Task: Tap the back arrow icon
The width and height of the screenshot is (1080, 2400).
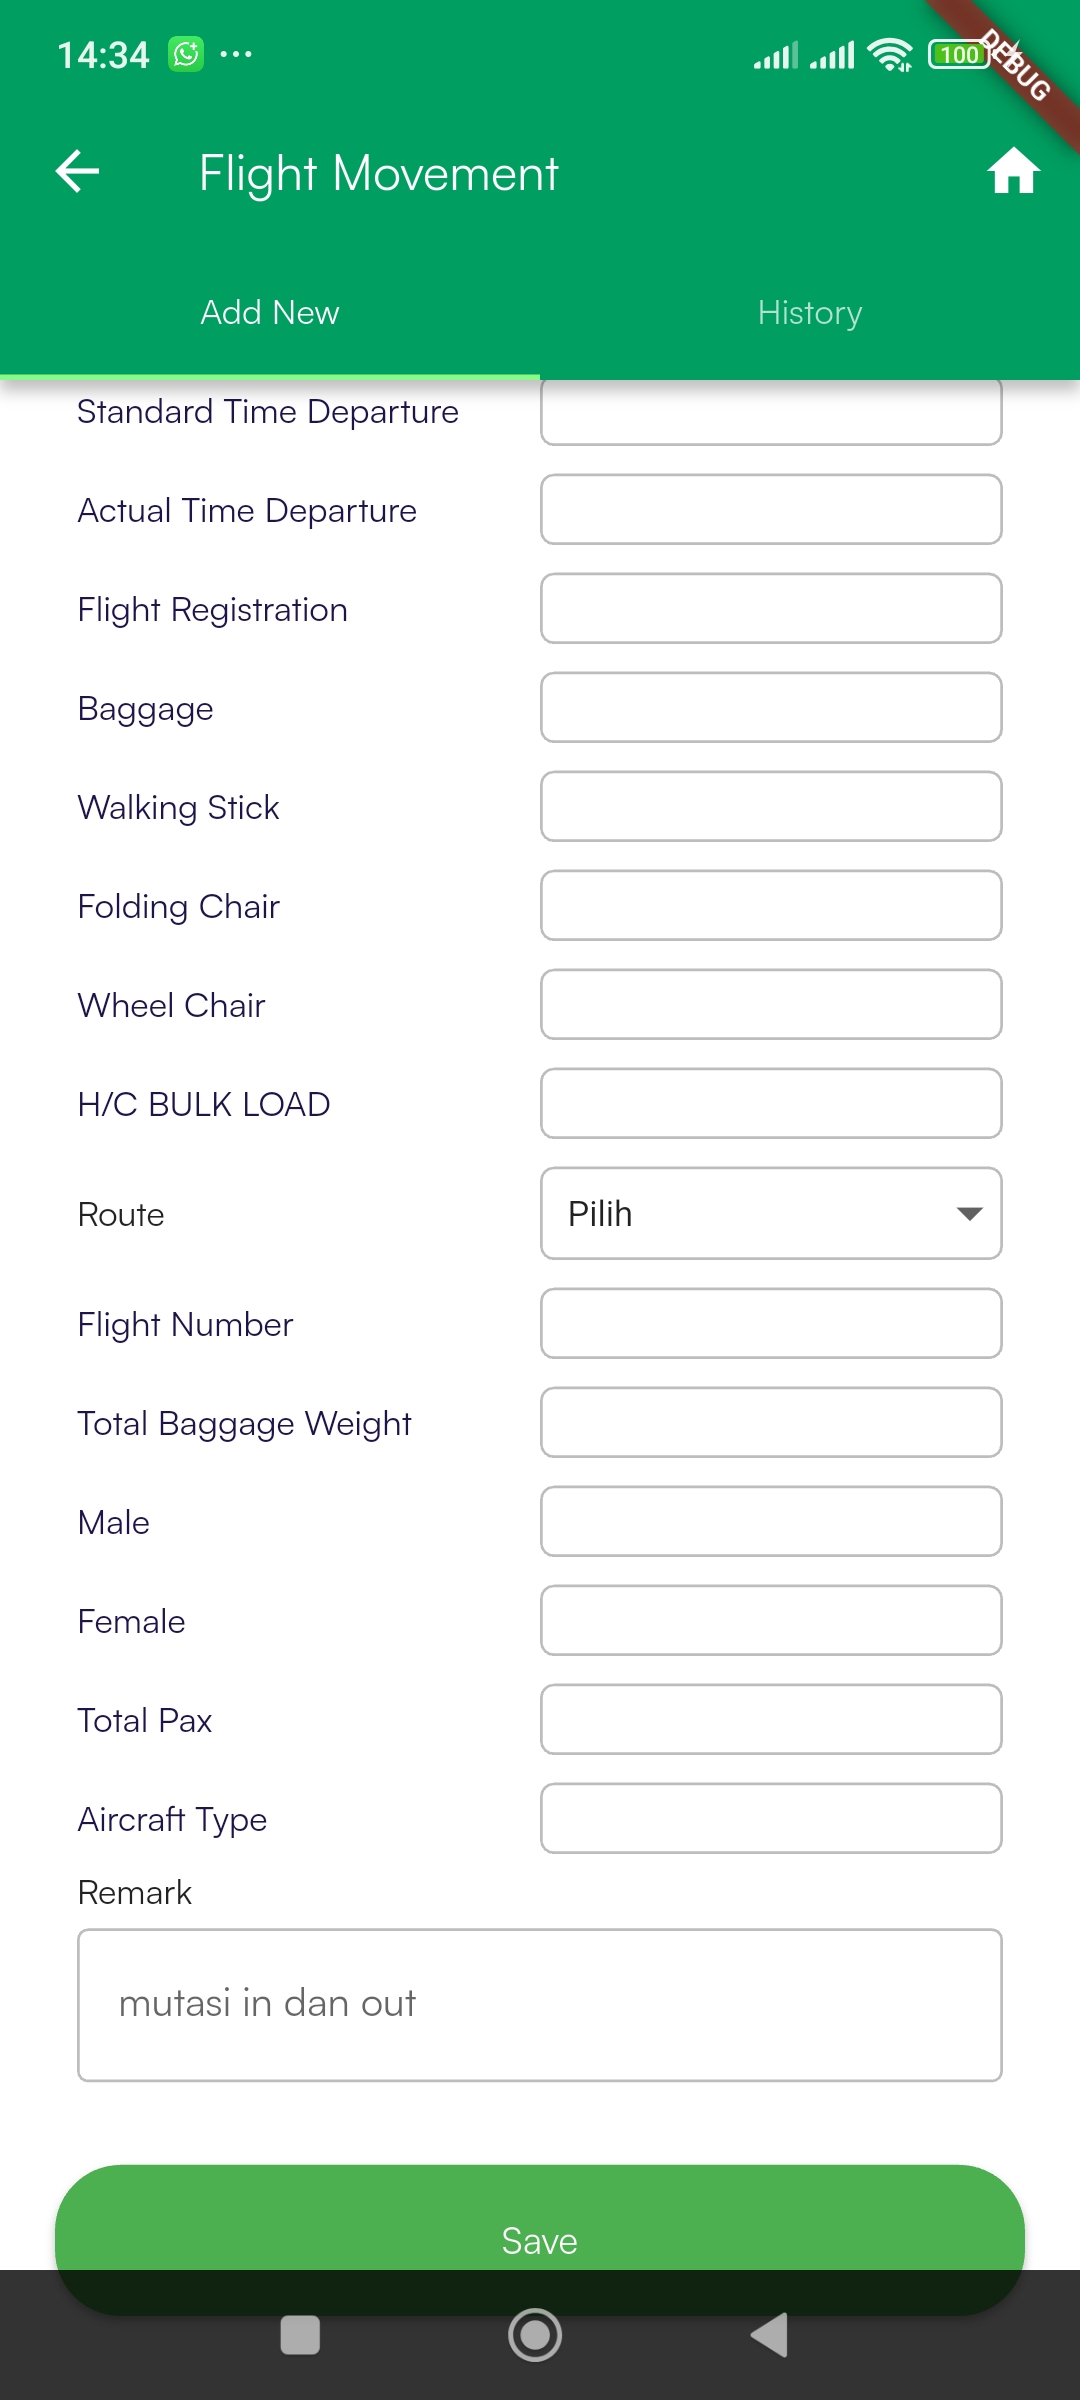Action: click(x=77, y=171)
